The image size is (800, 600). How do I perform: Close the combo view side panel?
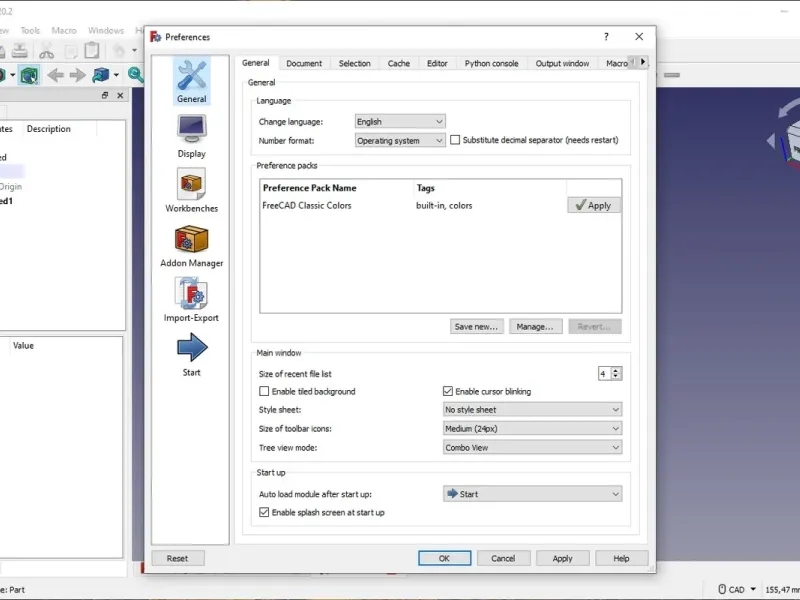point(120,95)
